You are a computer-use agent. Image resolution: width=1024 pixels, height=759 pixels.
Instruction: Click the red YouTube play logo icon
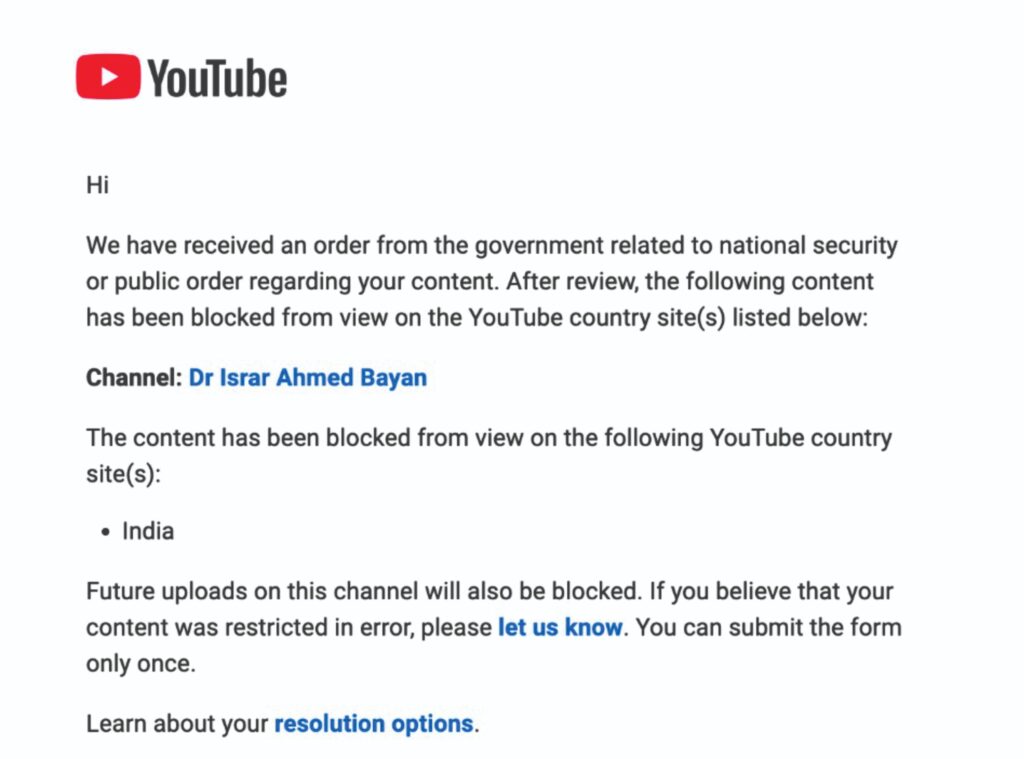click(108, 76)
